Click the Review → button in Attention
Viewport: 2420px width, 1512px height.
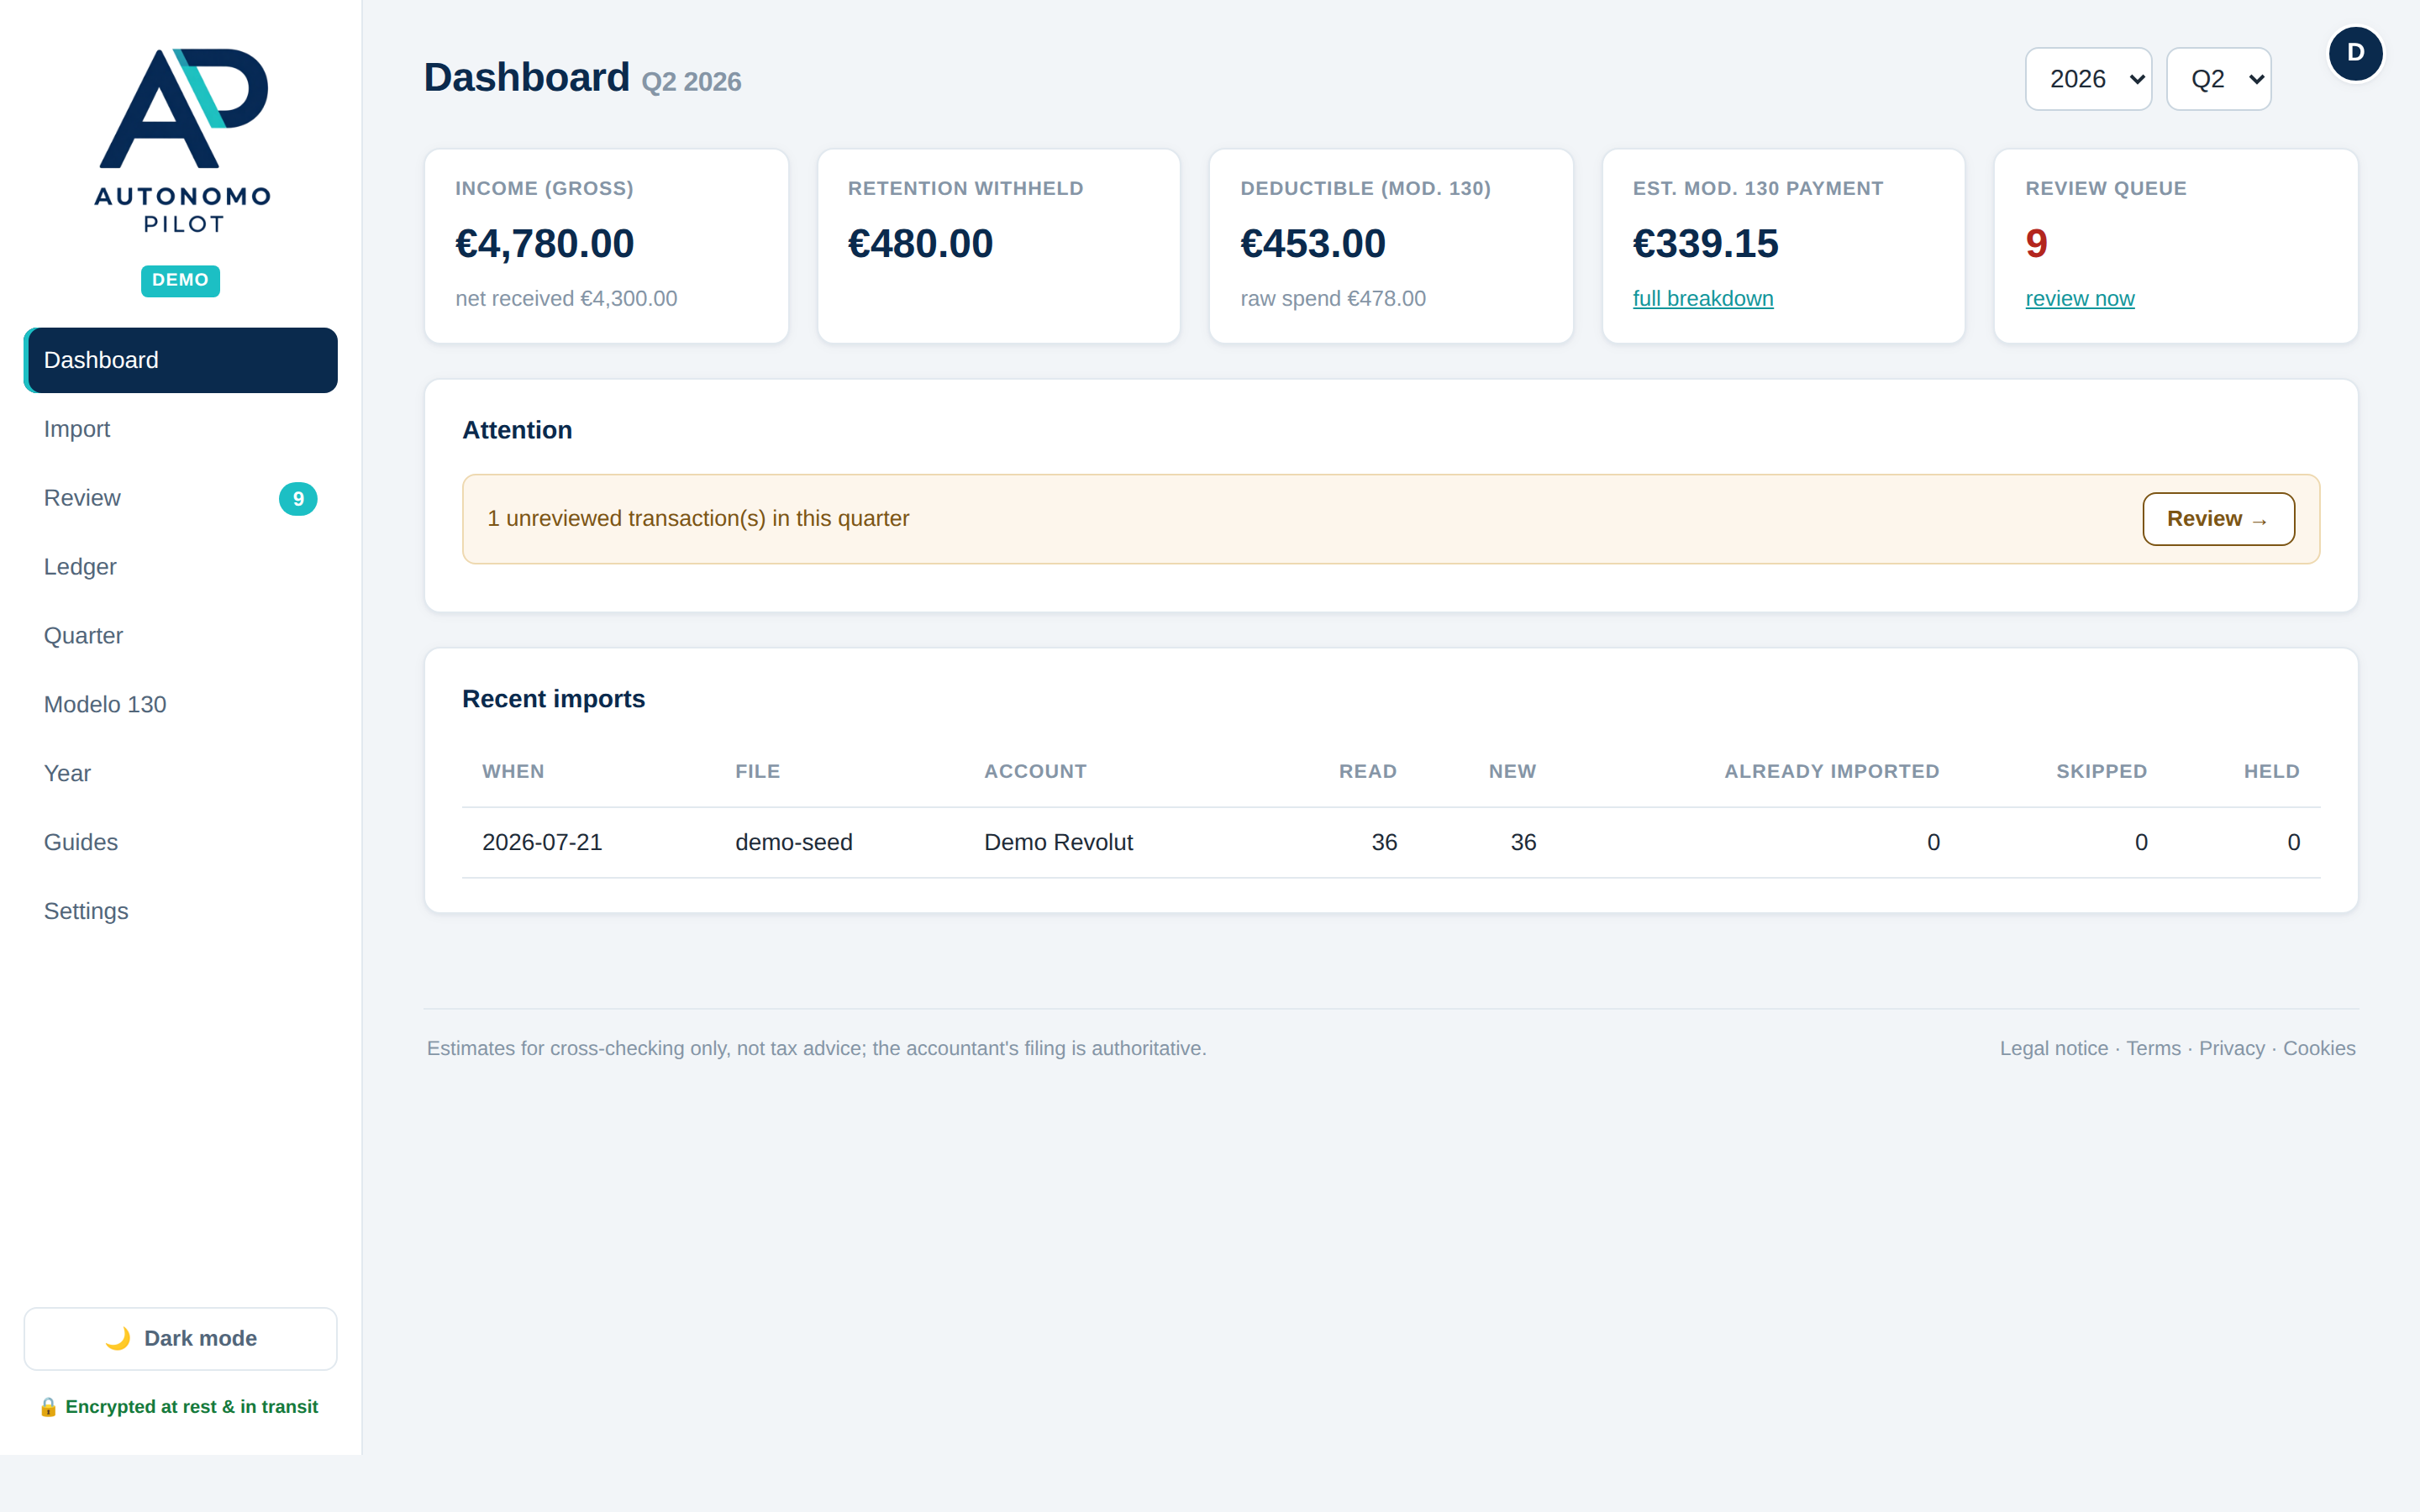2218,519
